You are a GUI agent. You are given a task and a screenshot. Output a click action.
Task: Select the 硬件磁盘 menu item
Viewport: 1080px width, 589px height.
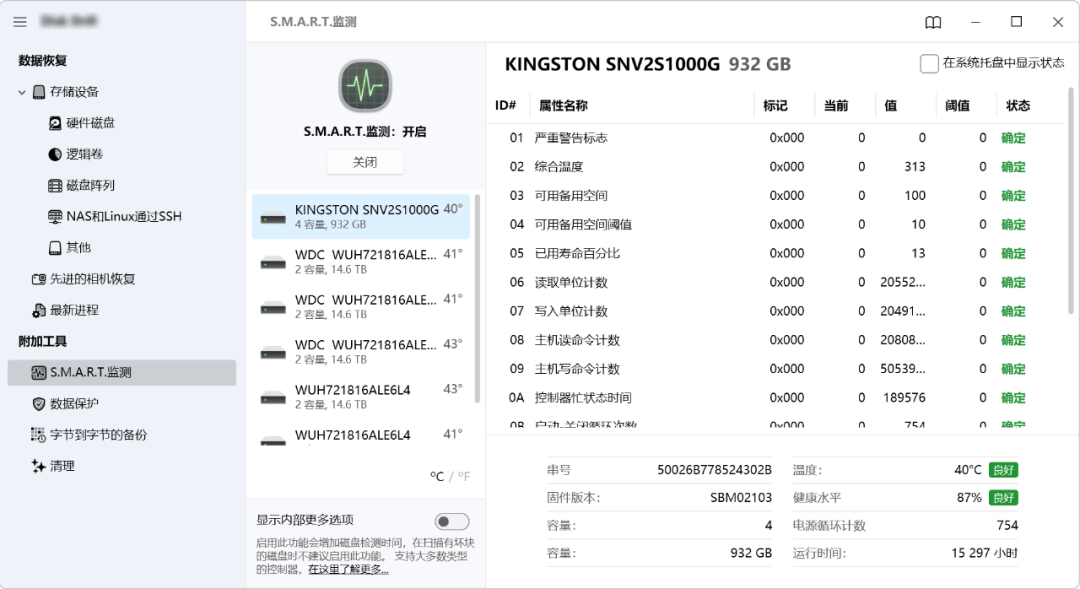click(x=90, y=123)
